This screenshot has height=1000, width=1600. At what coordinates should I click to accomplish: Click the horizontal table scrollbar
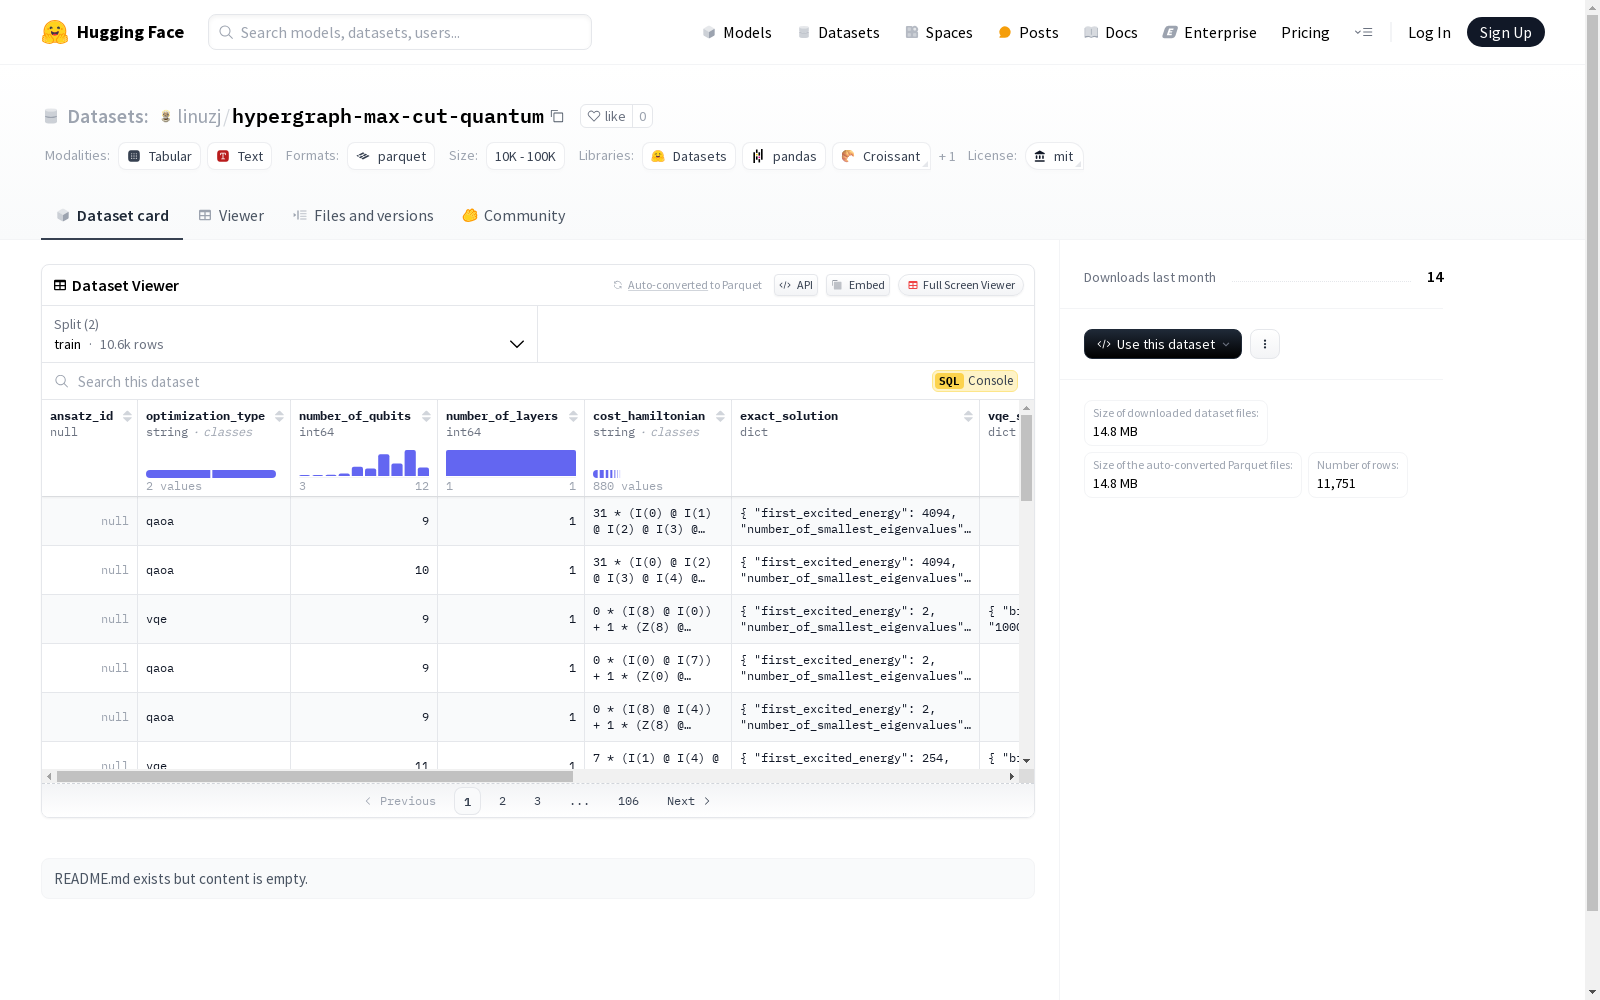pyautogui.click(x=315, y=776)
